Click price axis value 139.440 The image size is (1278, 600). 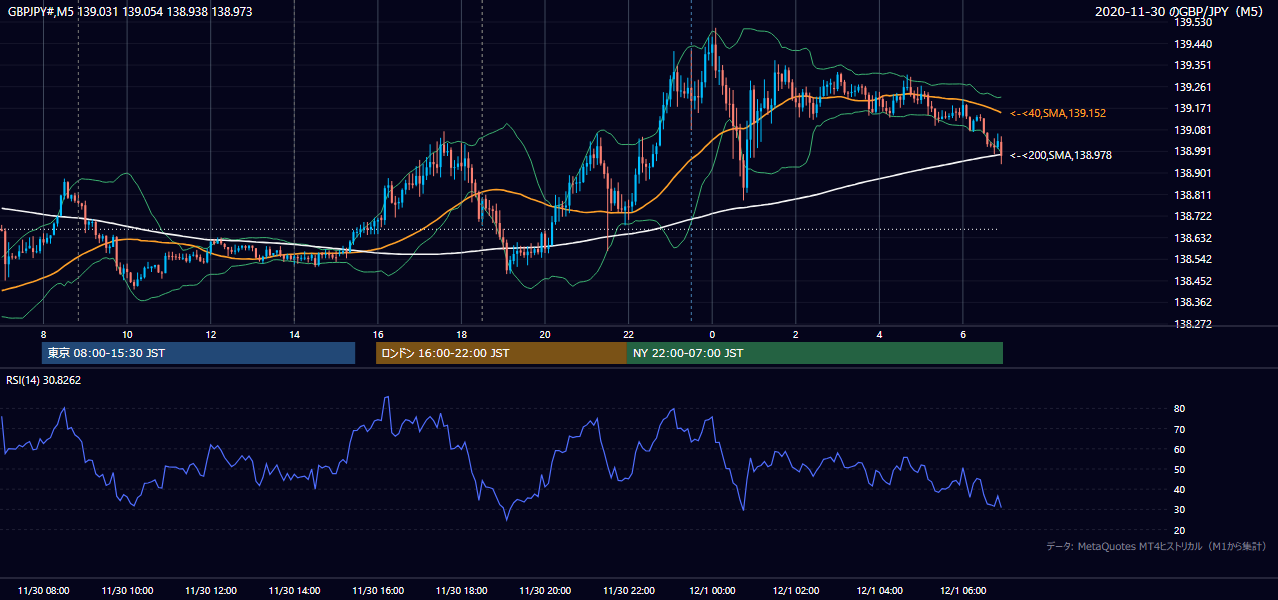(x=1194, y=44)
